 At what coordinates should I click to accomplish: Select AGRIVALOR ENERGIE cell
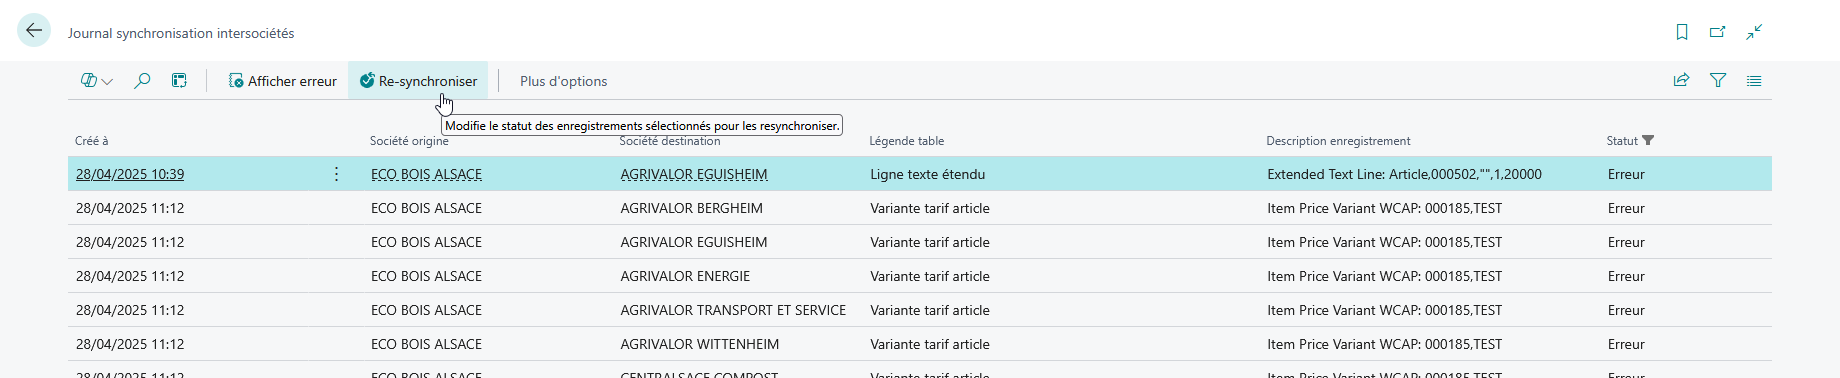point(685,276)
